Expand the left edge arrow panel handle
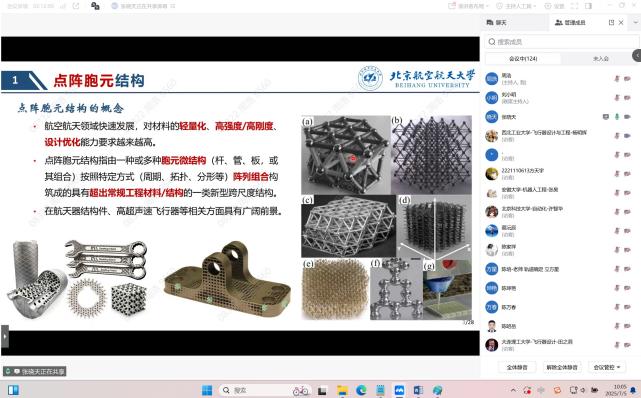Screen dimensions: 641x398 coord(4,337)
